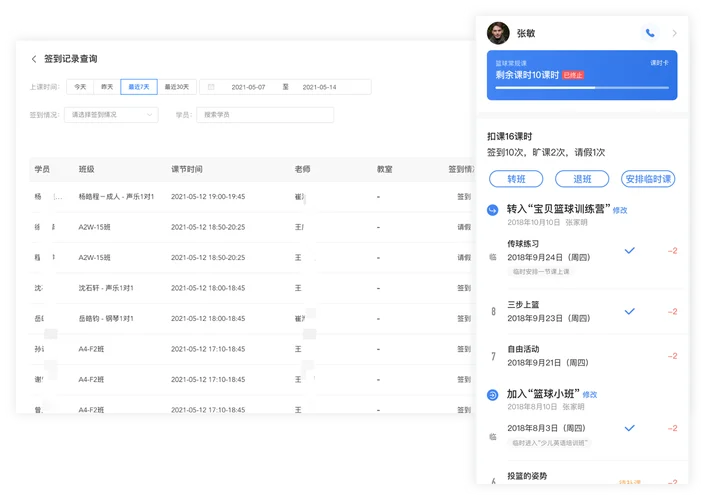Open the 签到情况 dropdown
706x500 pixels.
click(x=111, y=115)
